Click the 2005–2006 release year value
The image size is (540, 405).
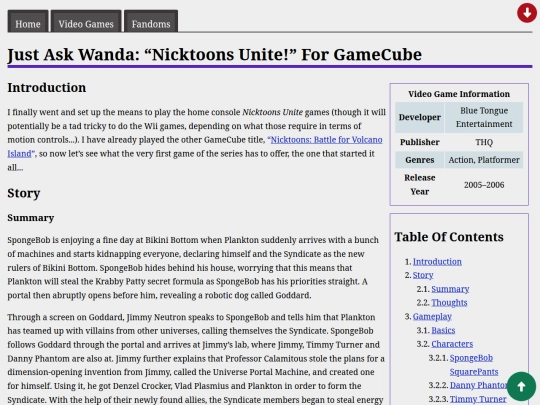(x=484, y=185)
